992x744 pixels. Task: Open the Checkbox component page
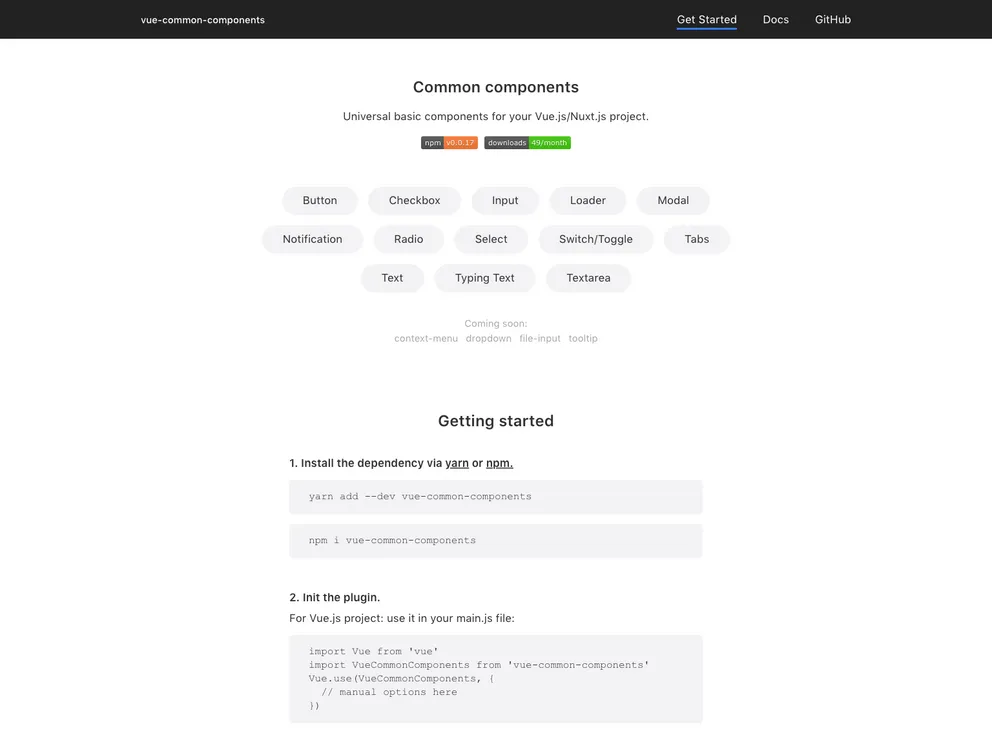pos(414,201)
